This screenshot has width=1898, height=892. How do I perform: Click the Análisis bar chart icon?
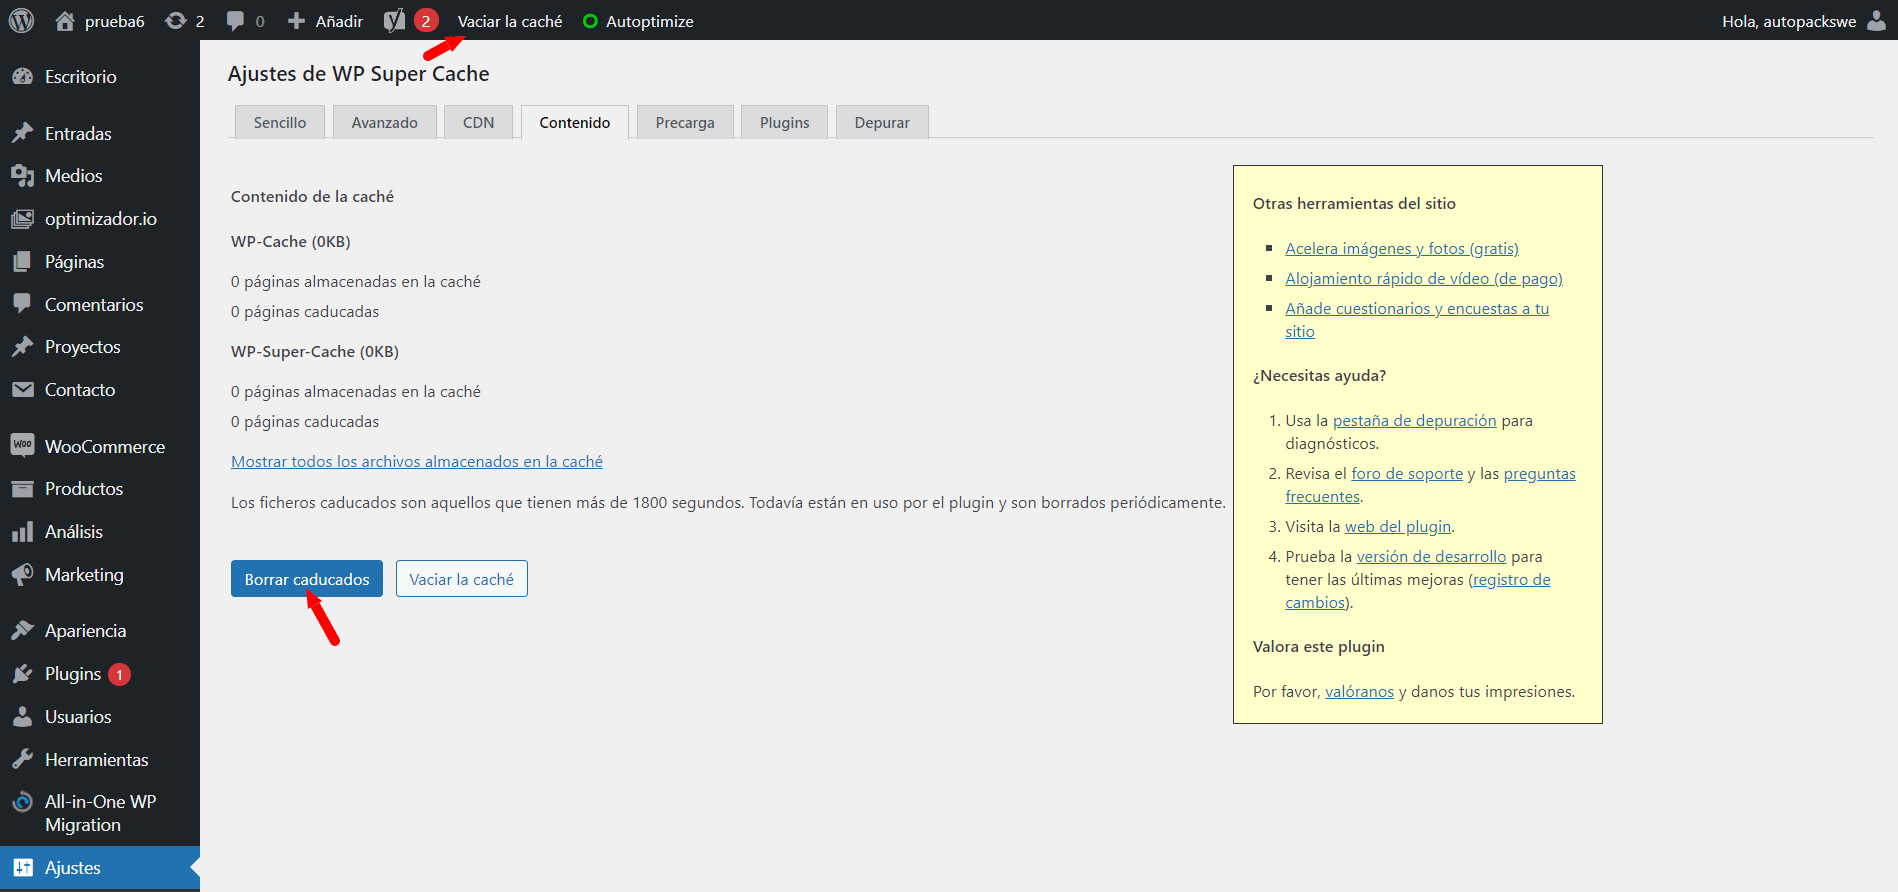pos(23,532)
